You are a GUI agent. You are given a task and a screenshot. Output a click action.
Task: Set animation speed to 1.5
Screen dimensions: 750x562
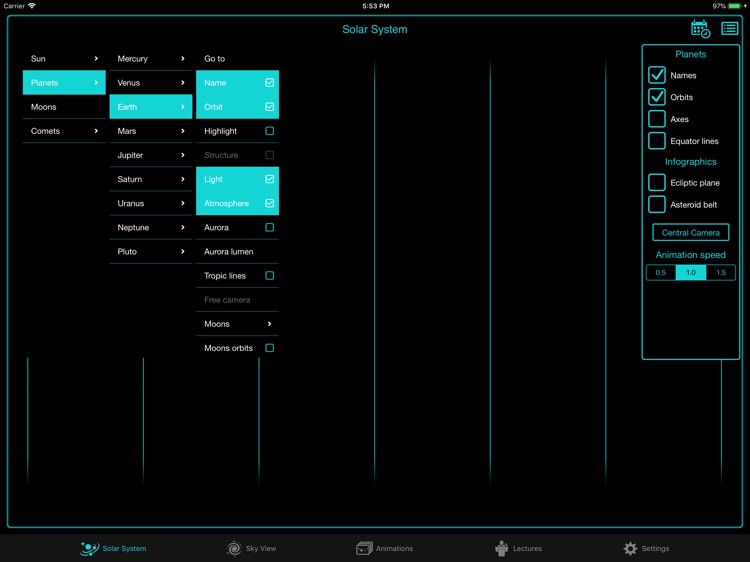pyautogui.click(x=720, y=273)
